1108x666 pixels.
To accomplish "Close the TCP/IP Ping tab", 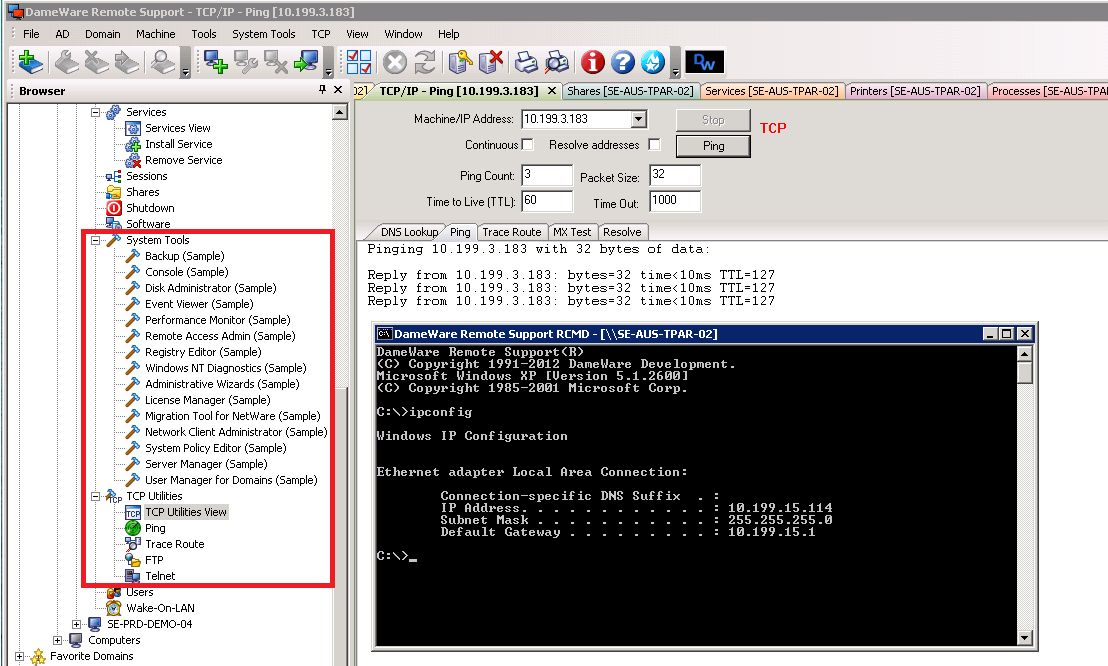I will tap(552, 90).
